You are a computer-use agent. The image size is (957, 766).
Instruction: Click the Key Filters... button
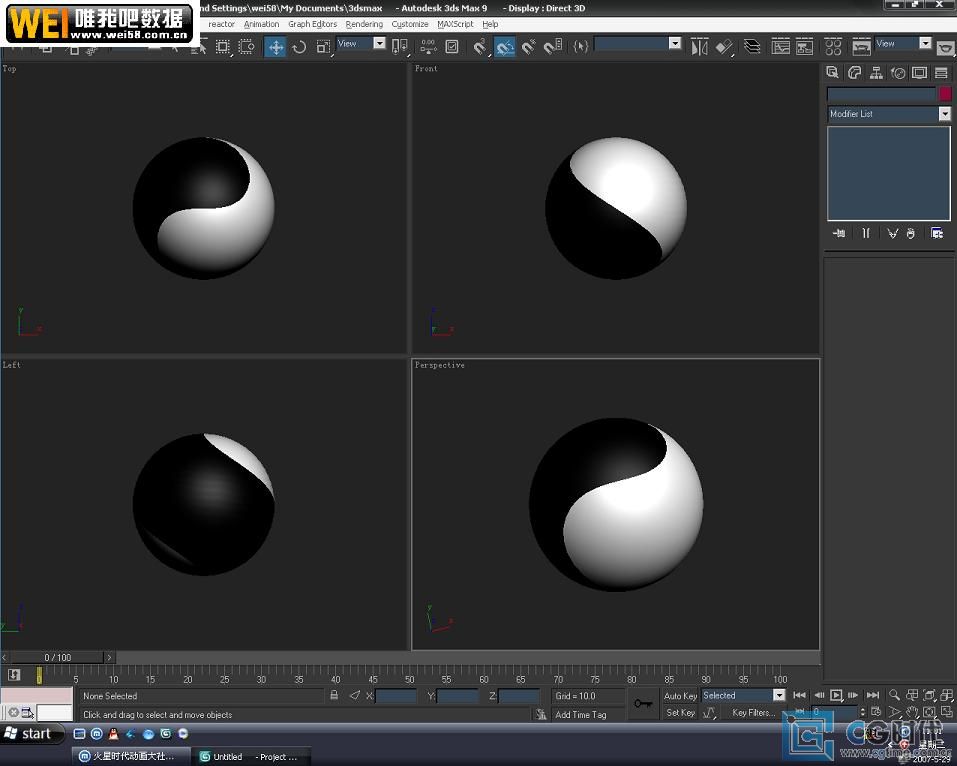tap(754, 712)
